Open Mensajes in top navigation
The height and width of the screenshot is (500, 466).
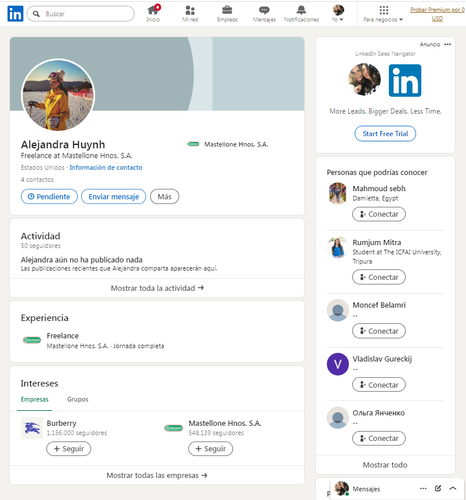(x=264, y=14)
